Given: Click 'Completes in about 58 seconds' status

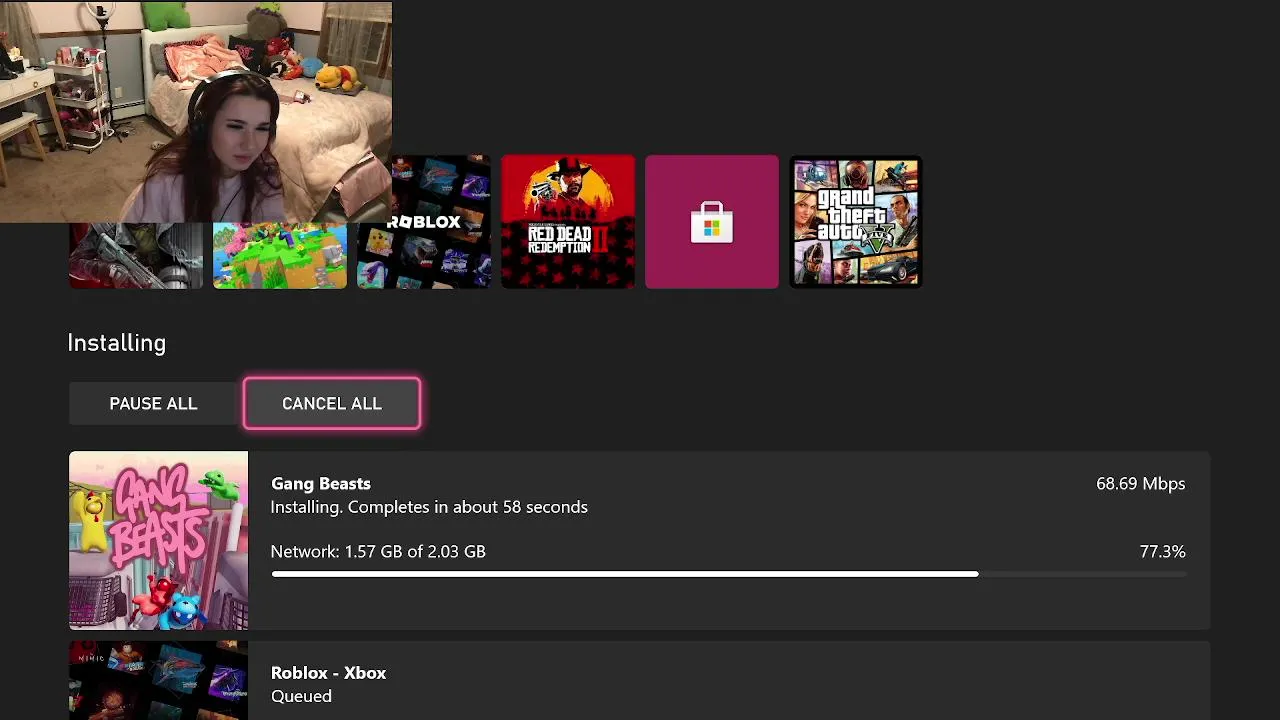Looking at the screenshot, I should (468, 507).
